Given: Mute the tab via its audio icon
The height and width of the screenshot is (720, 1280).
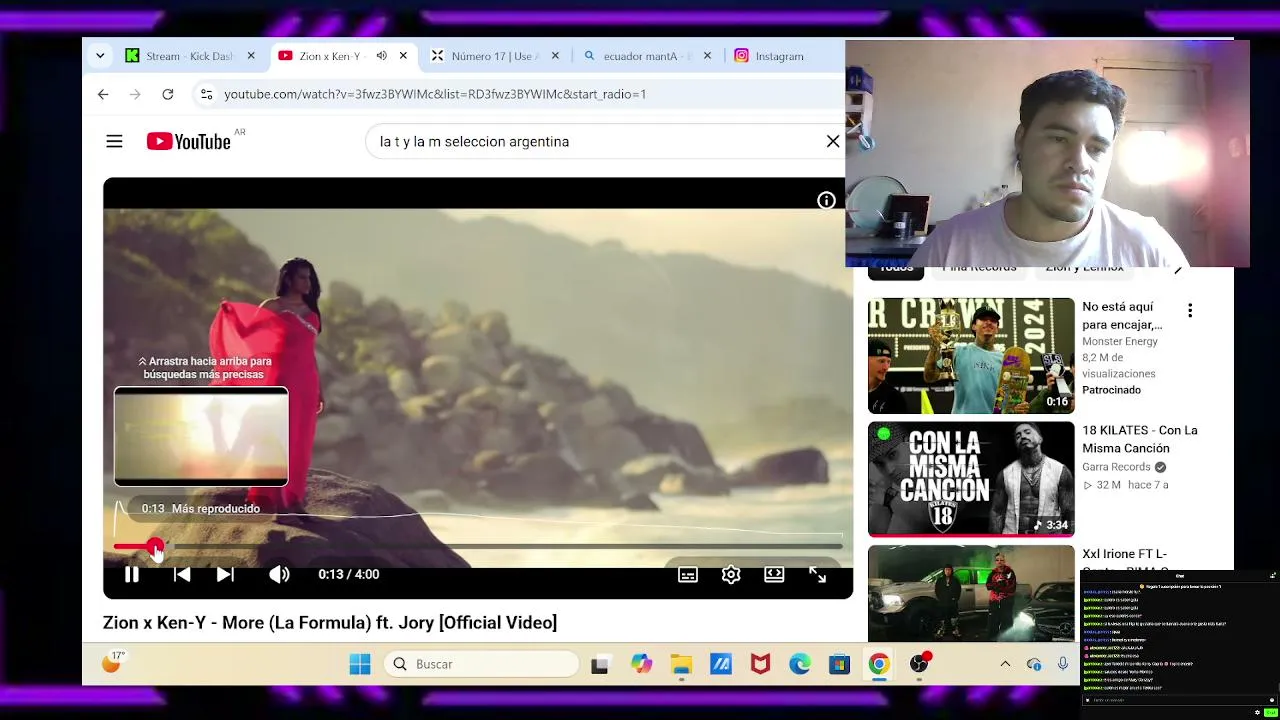Looking at the screenshot, I should 381,56.
